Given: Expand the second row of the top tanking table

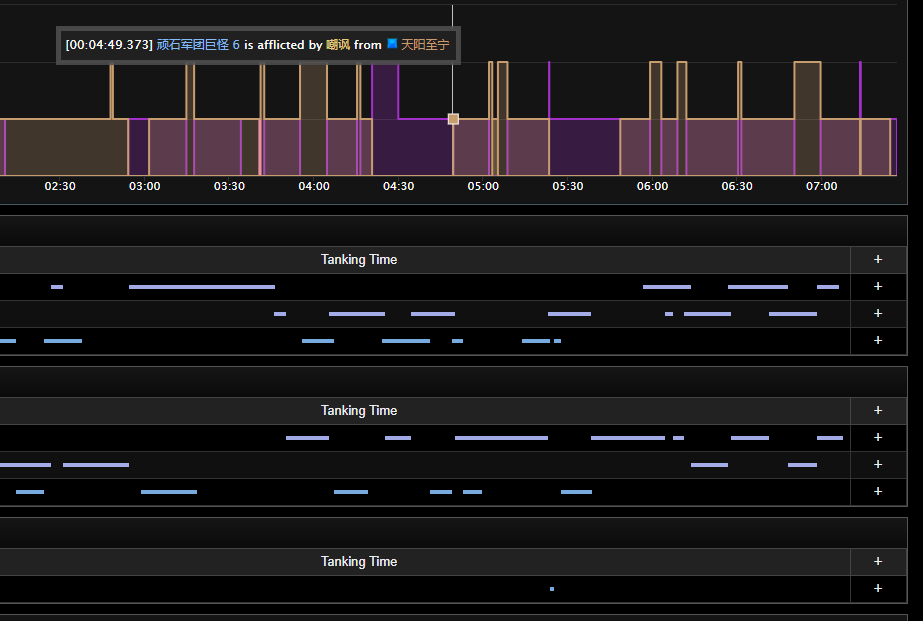Looking at the screenshot, I should click(x=878, y=313).
